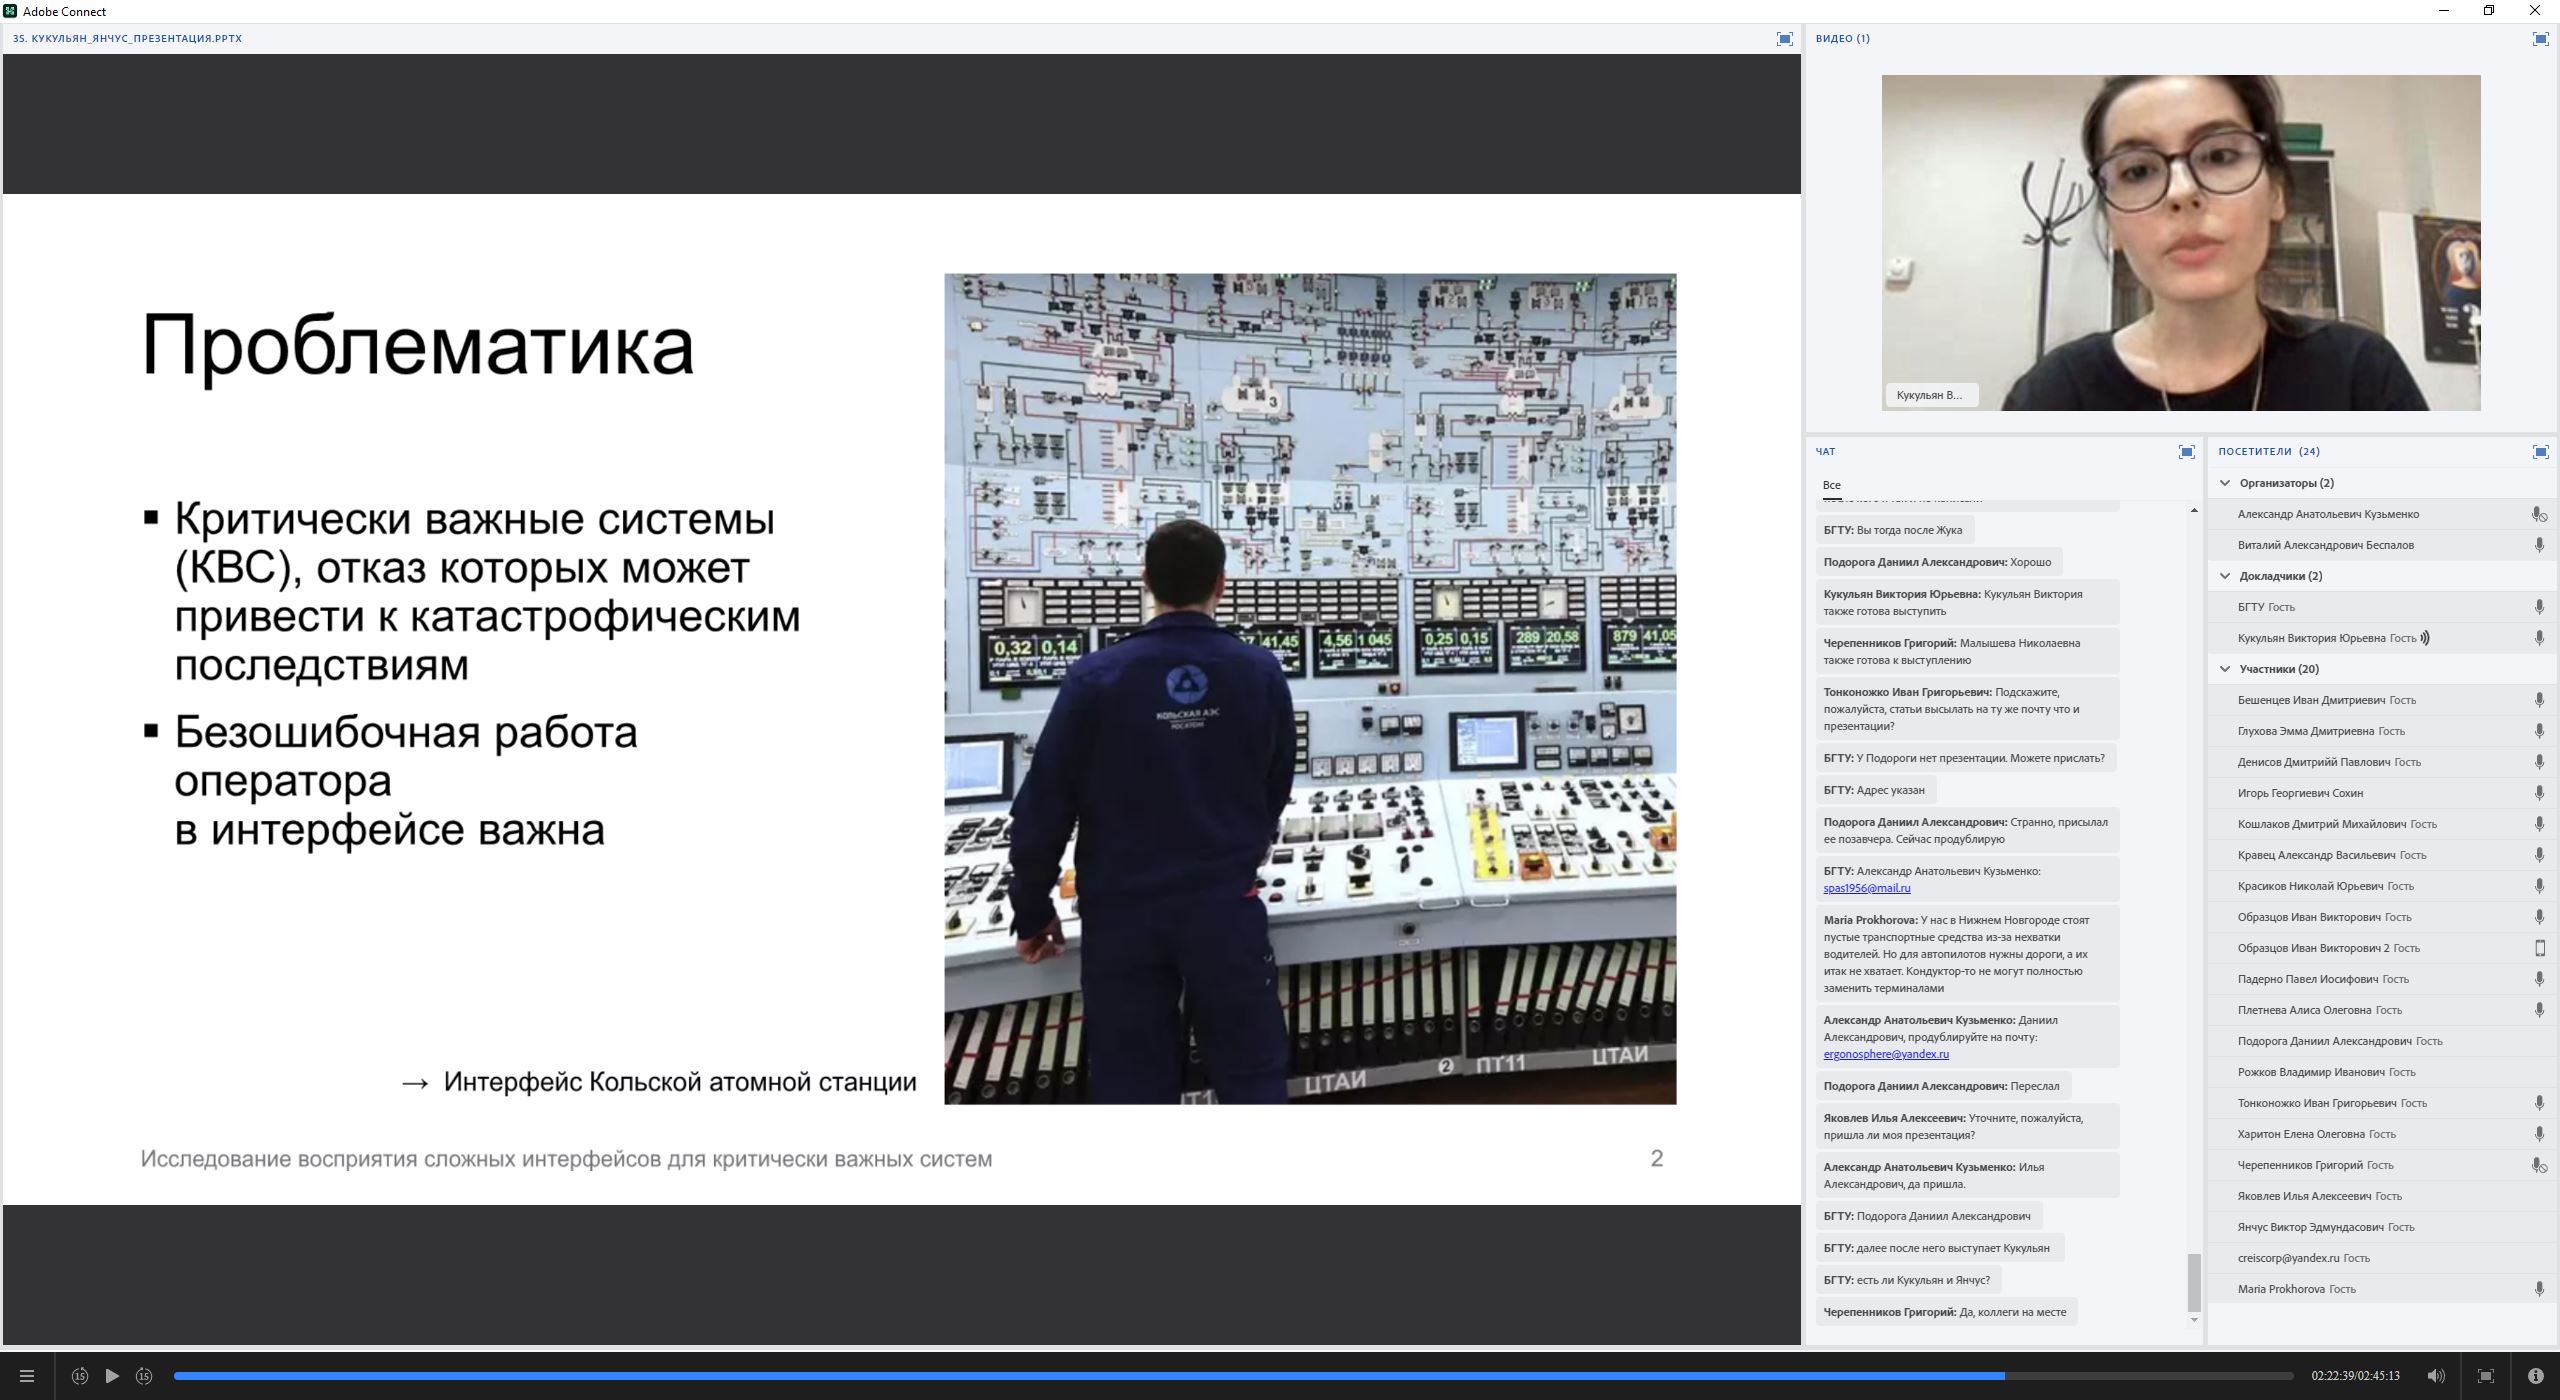Click the 02:22:39/02:45:13 time display
The image size is (2560, 1400).
point(2355,1376)
